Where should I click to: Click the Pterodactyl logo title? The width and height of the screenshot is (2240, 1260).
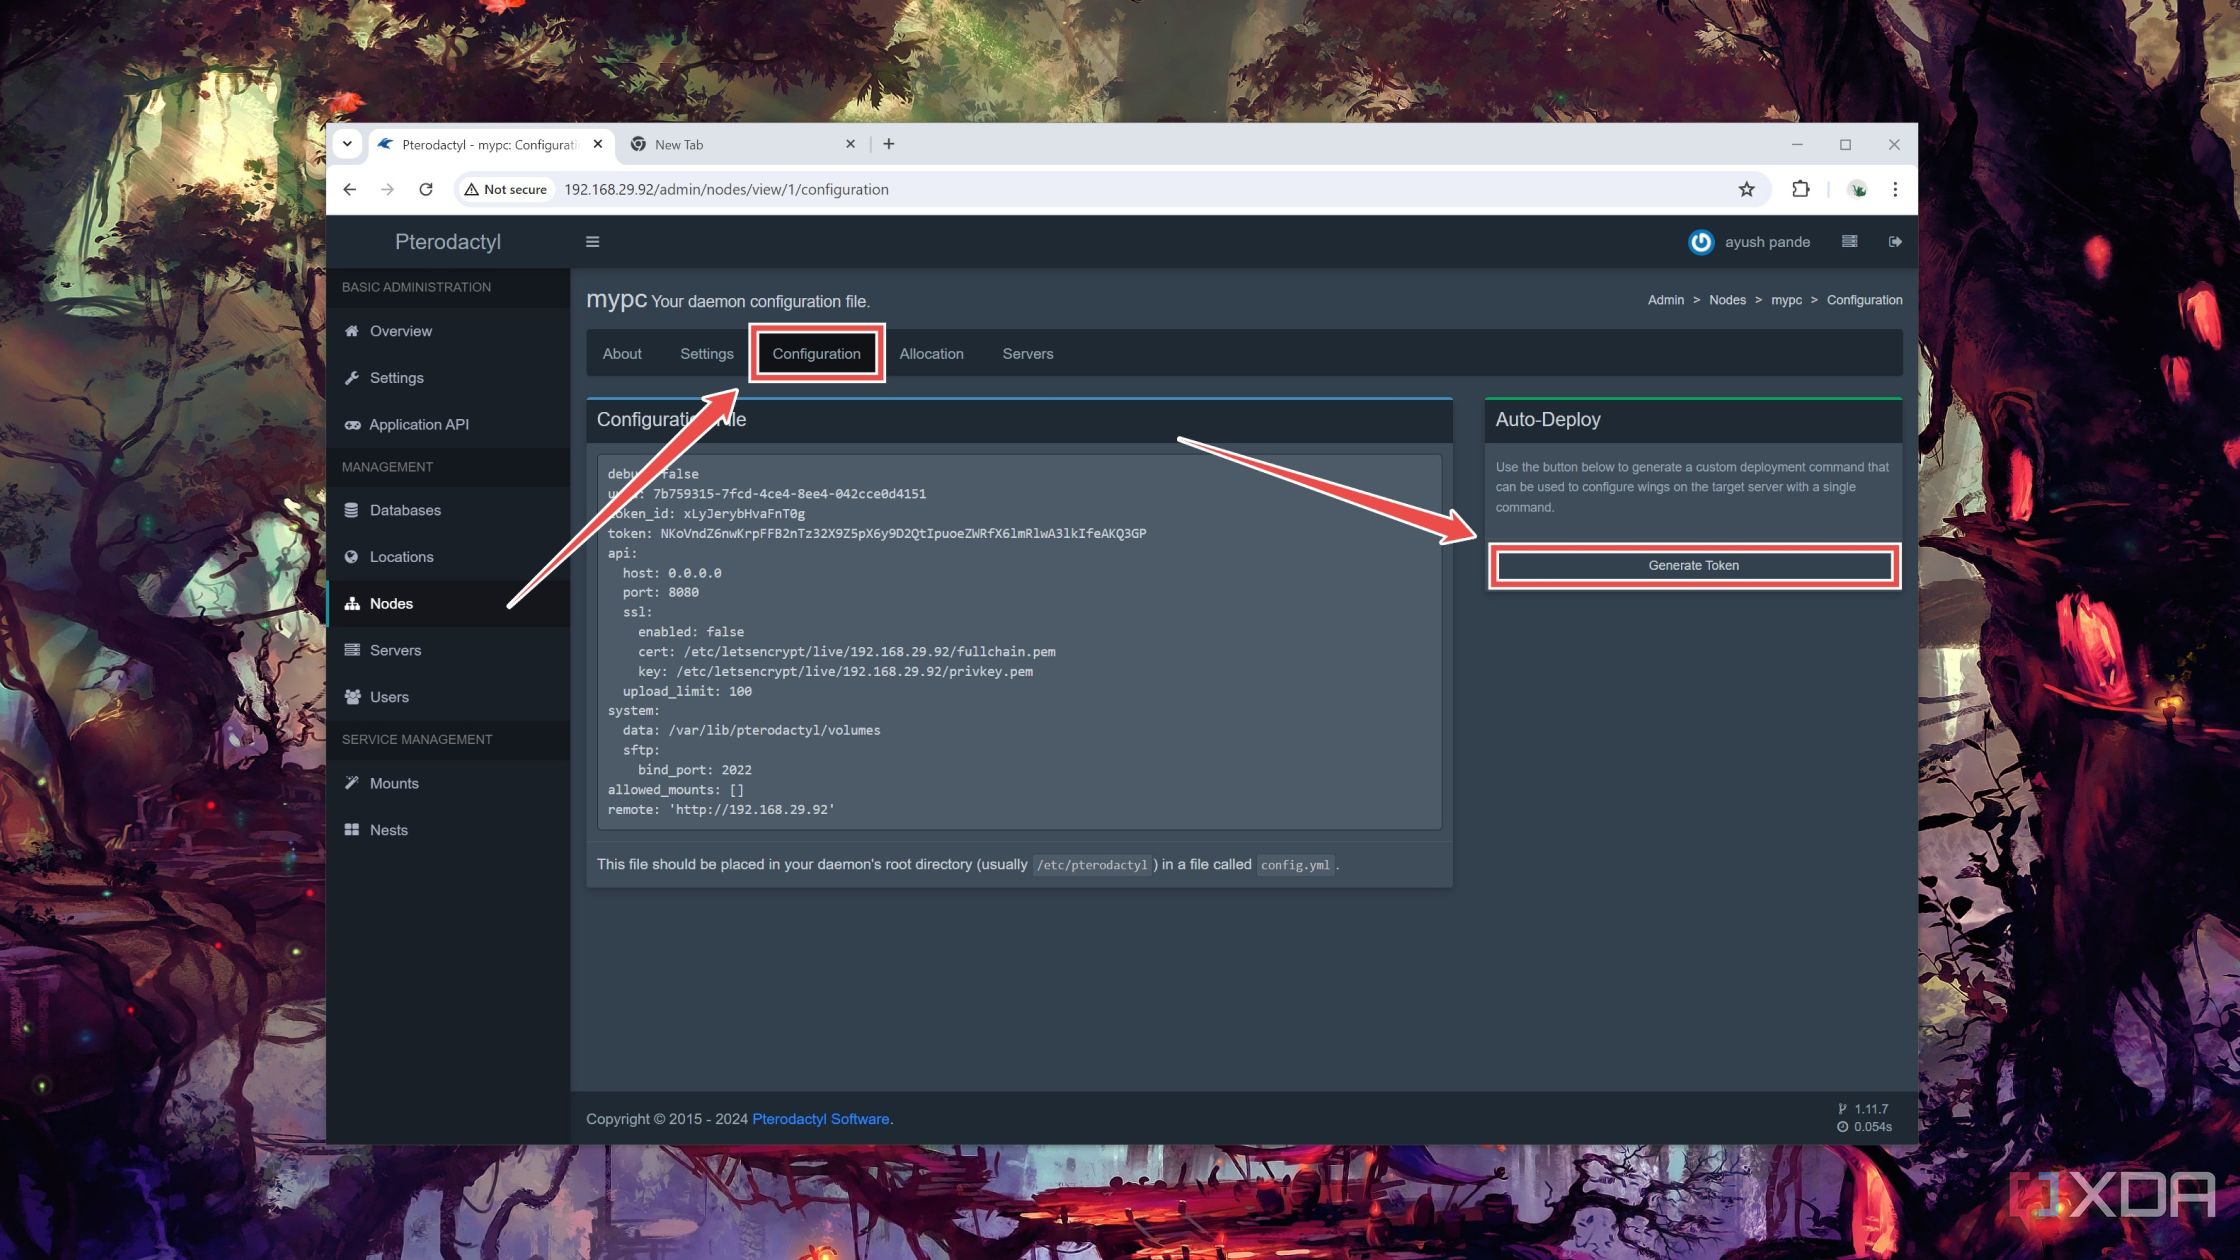[447, 242]
